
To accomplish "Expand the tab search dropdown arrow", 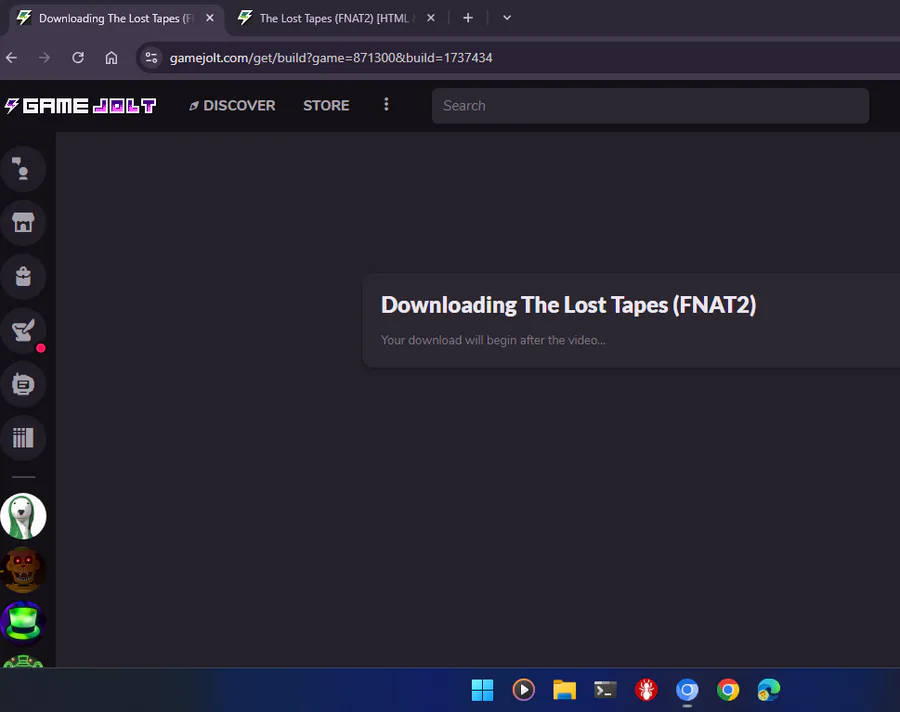I will pos(507,18).
